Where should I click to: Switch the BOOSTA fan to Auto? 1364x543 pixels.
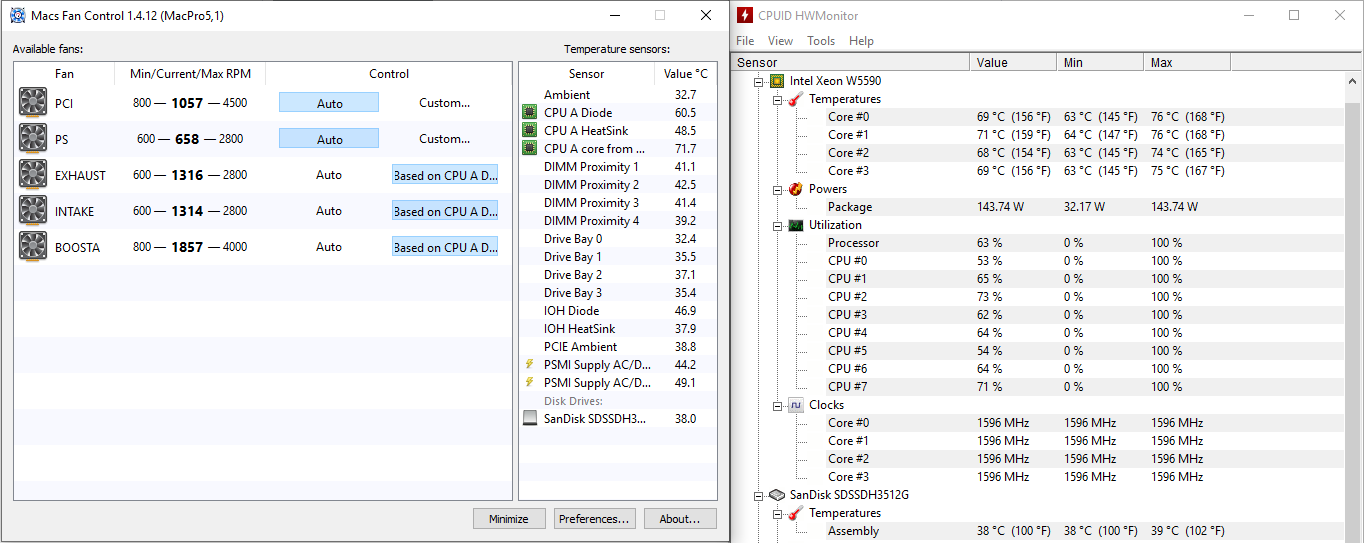coord(329,246)
